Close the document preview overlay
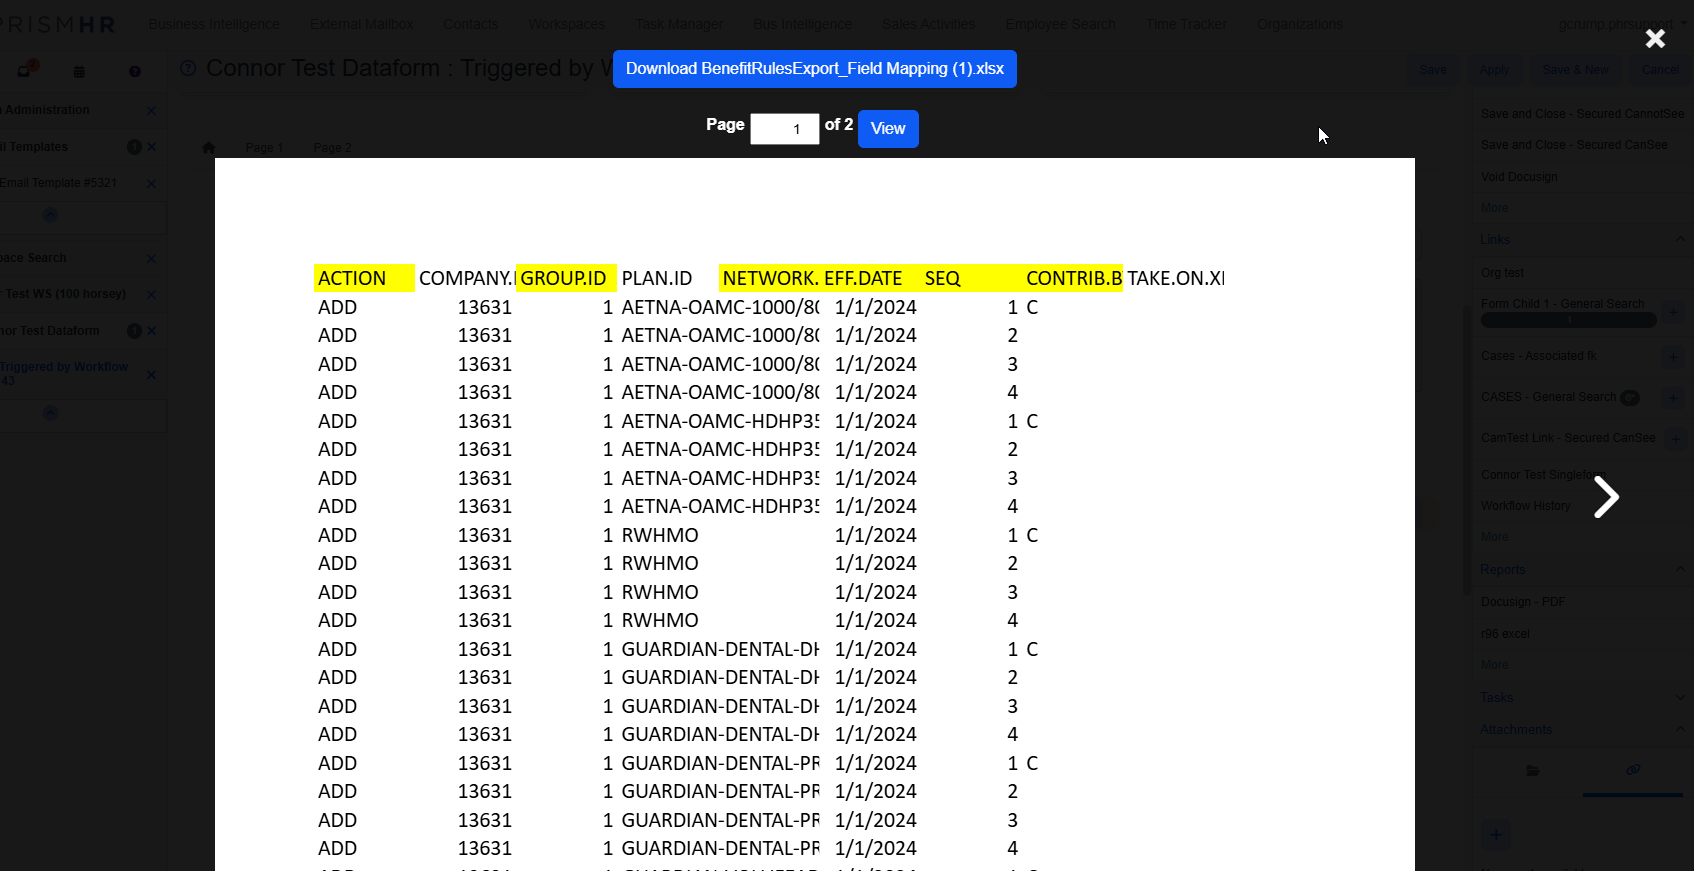Image resolution: width=1694 pixels, height=871 pixels. click(1655, 38)
